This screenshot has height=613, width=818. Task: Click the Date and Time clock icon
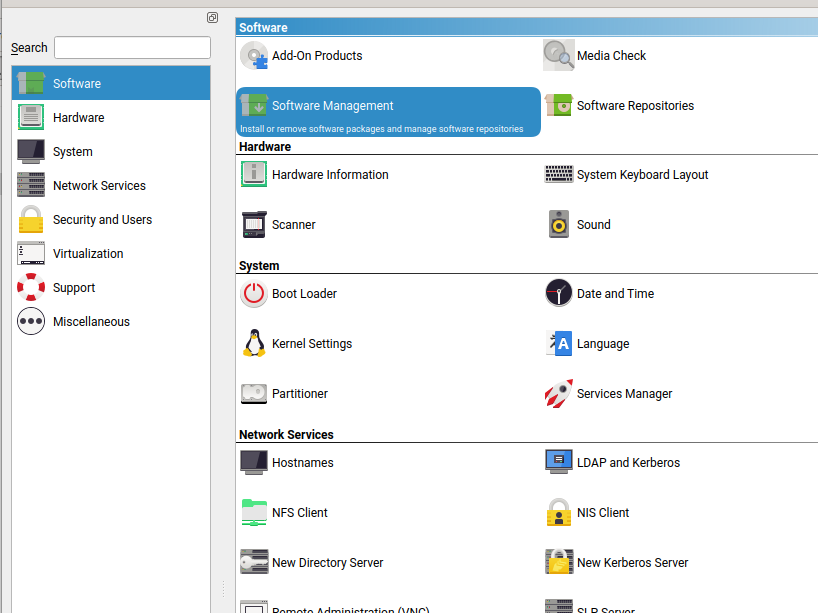[559, 293]
